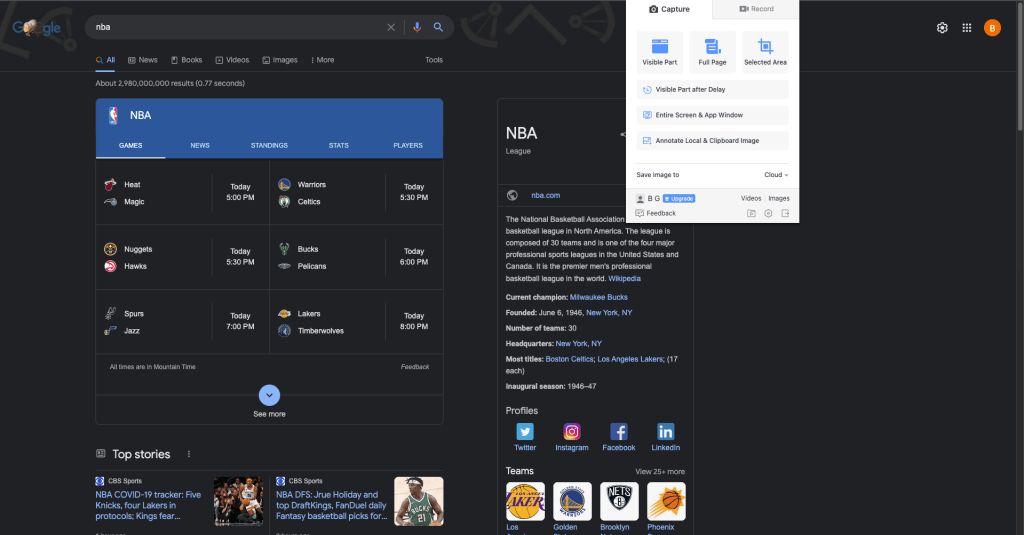Open the Save image to Cloud dropdown
1024x535 pixels.
click(776, 174)
